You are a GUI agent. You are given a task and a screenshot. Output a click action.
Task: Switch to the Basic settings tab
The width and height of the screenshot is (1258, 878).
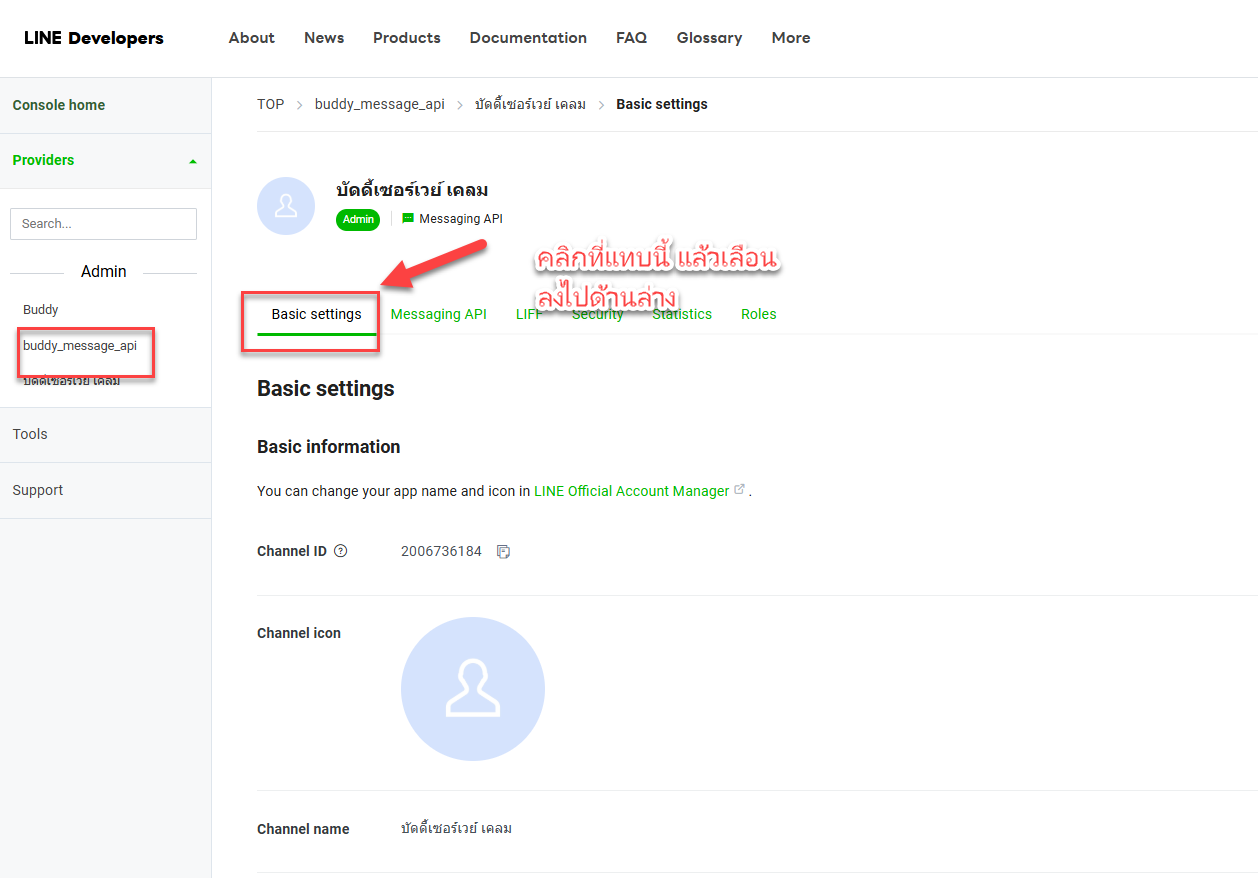316,314
